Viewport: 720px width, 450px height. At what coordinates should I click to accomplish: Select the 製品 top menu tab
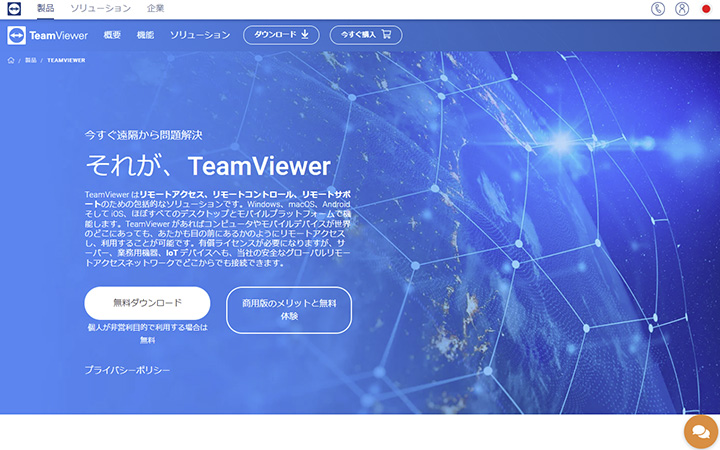click(x=45, y=8)
